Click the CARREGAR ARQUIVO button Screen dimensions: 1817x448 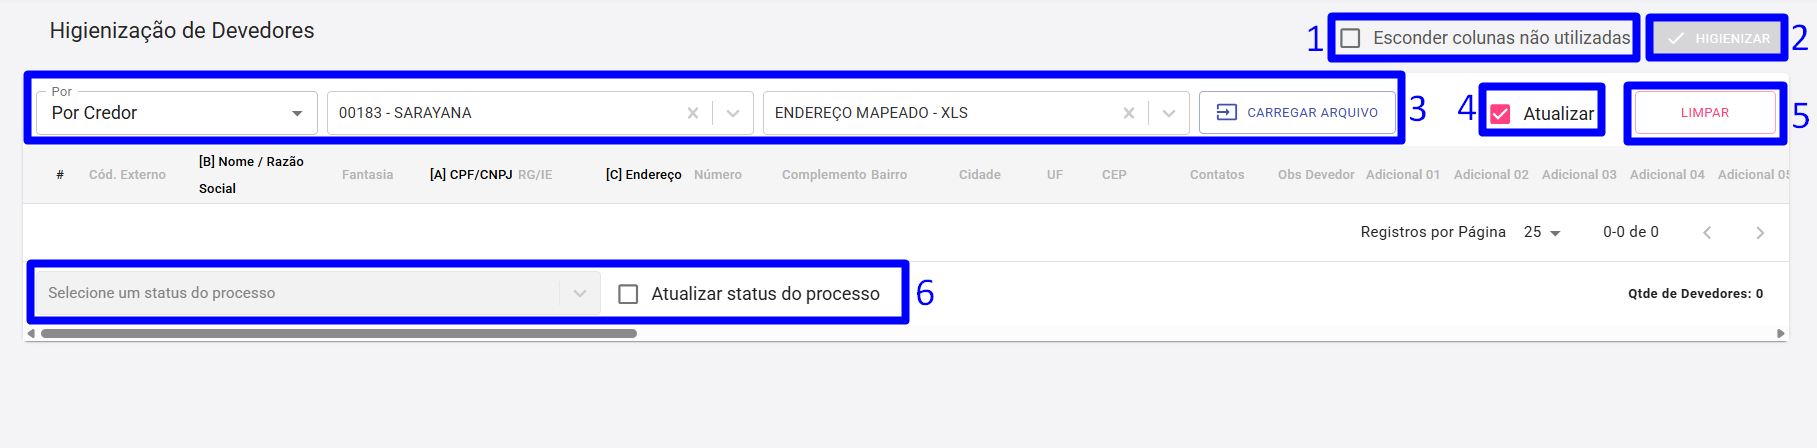[x=1297, y=112]
